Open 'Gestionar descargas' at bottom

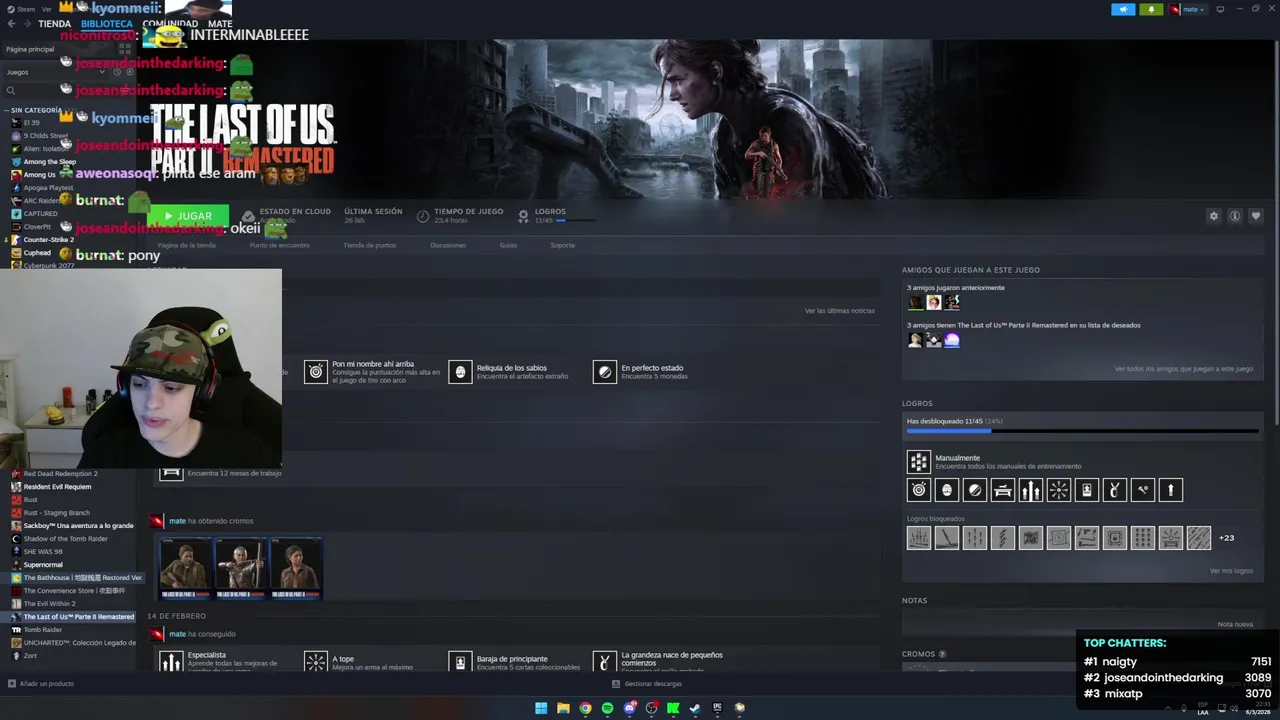coord(647,684)
